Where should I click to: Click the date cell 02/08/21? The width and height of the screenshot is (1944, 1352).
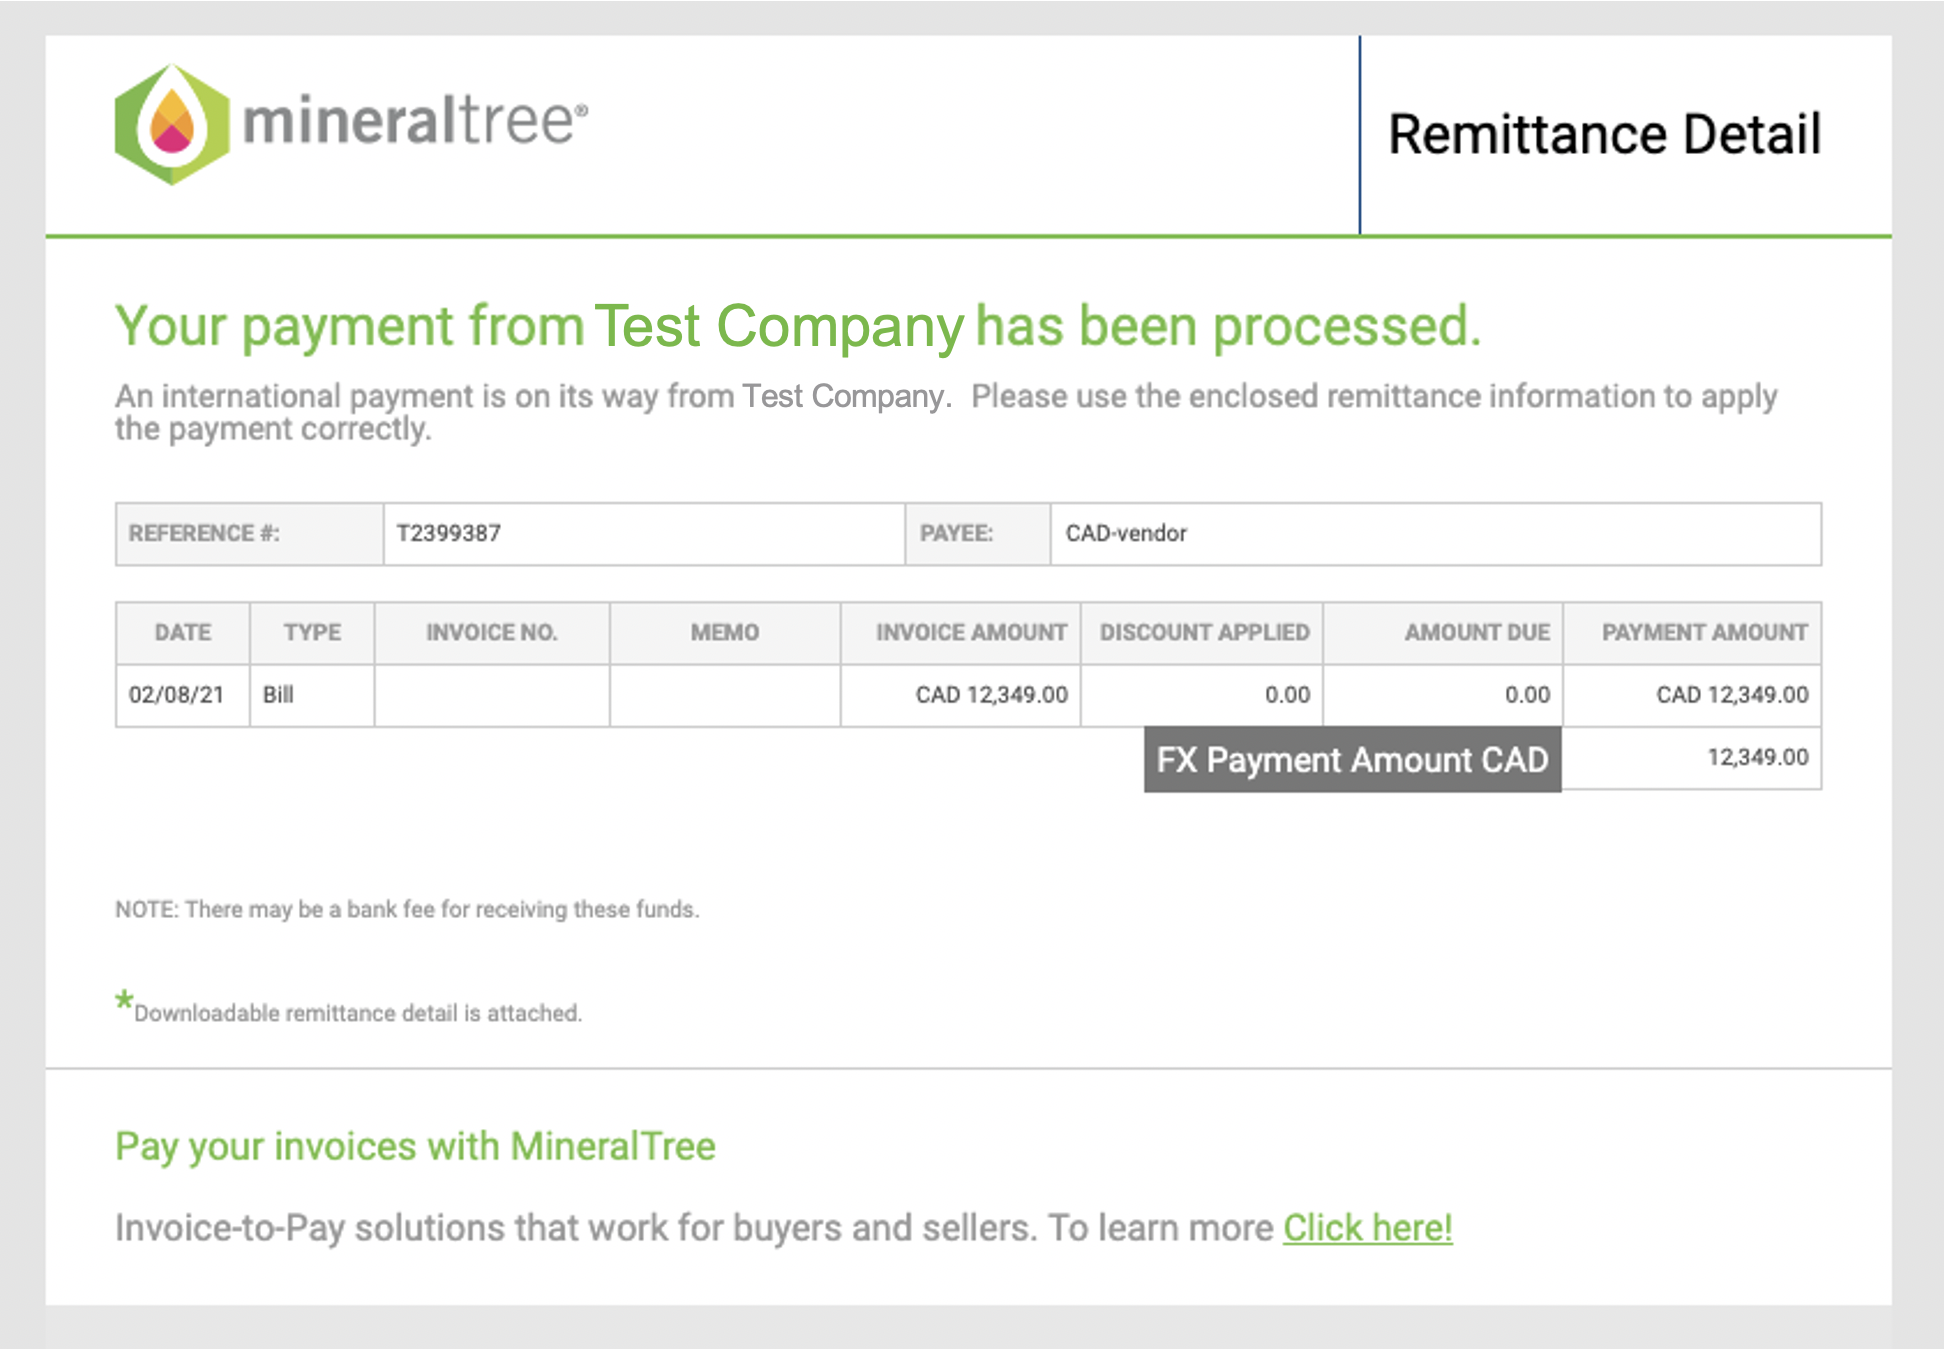tap(183, 695)
